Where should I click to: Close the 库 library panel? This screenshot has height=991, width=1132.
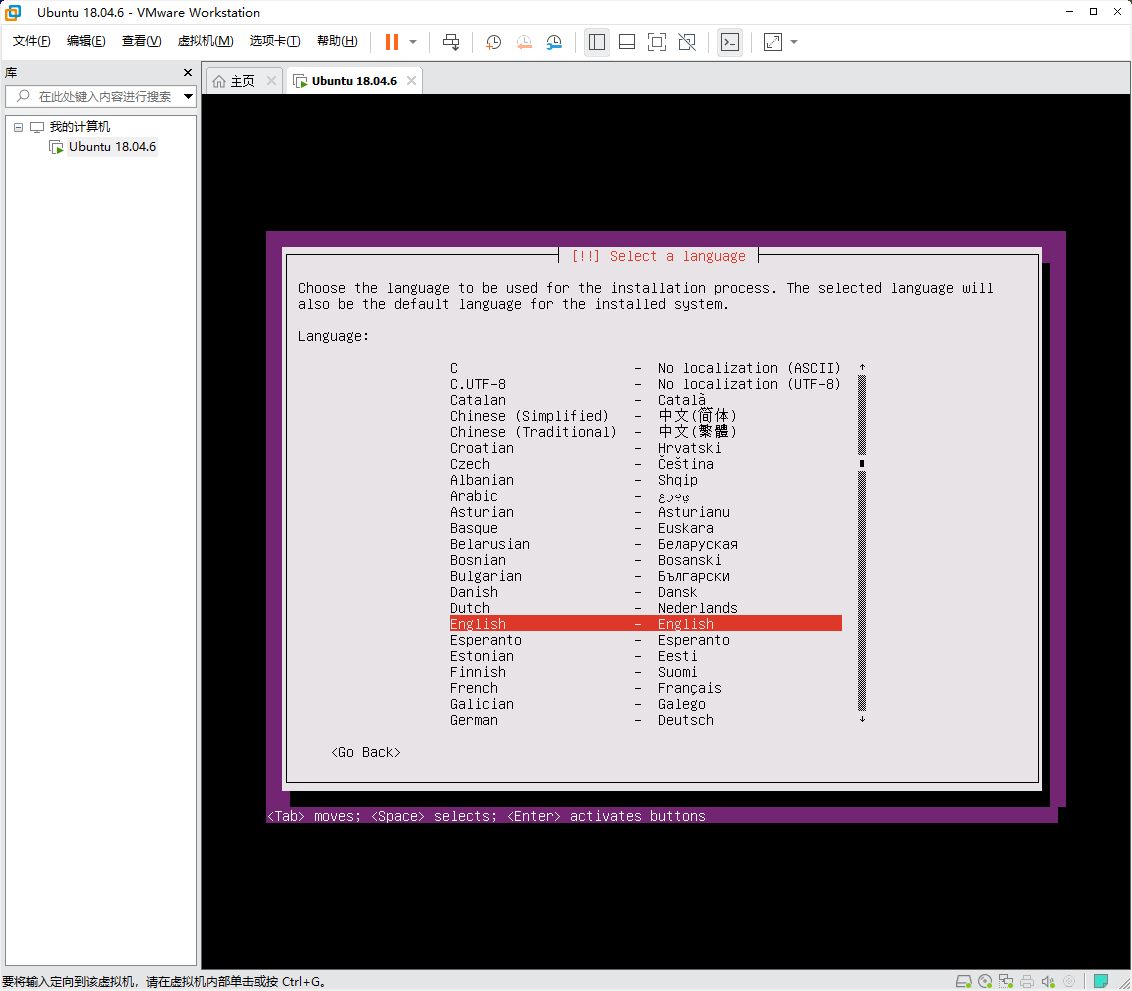click(x=188, y=72)
